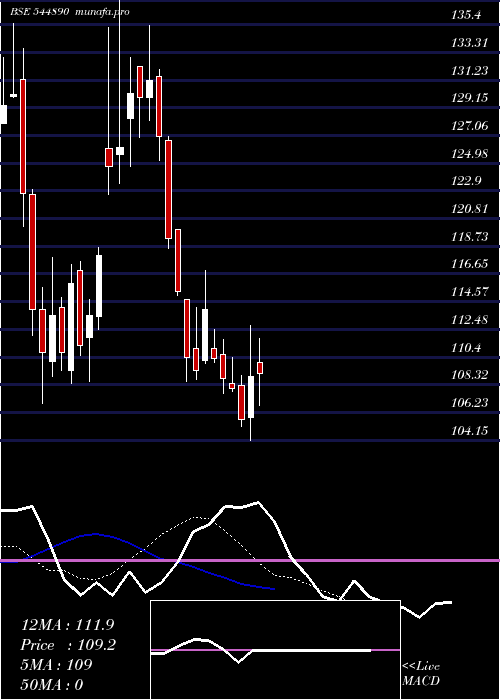Click the 'Price : 109.2' reading

point(68,645)
